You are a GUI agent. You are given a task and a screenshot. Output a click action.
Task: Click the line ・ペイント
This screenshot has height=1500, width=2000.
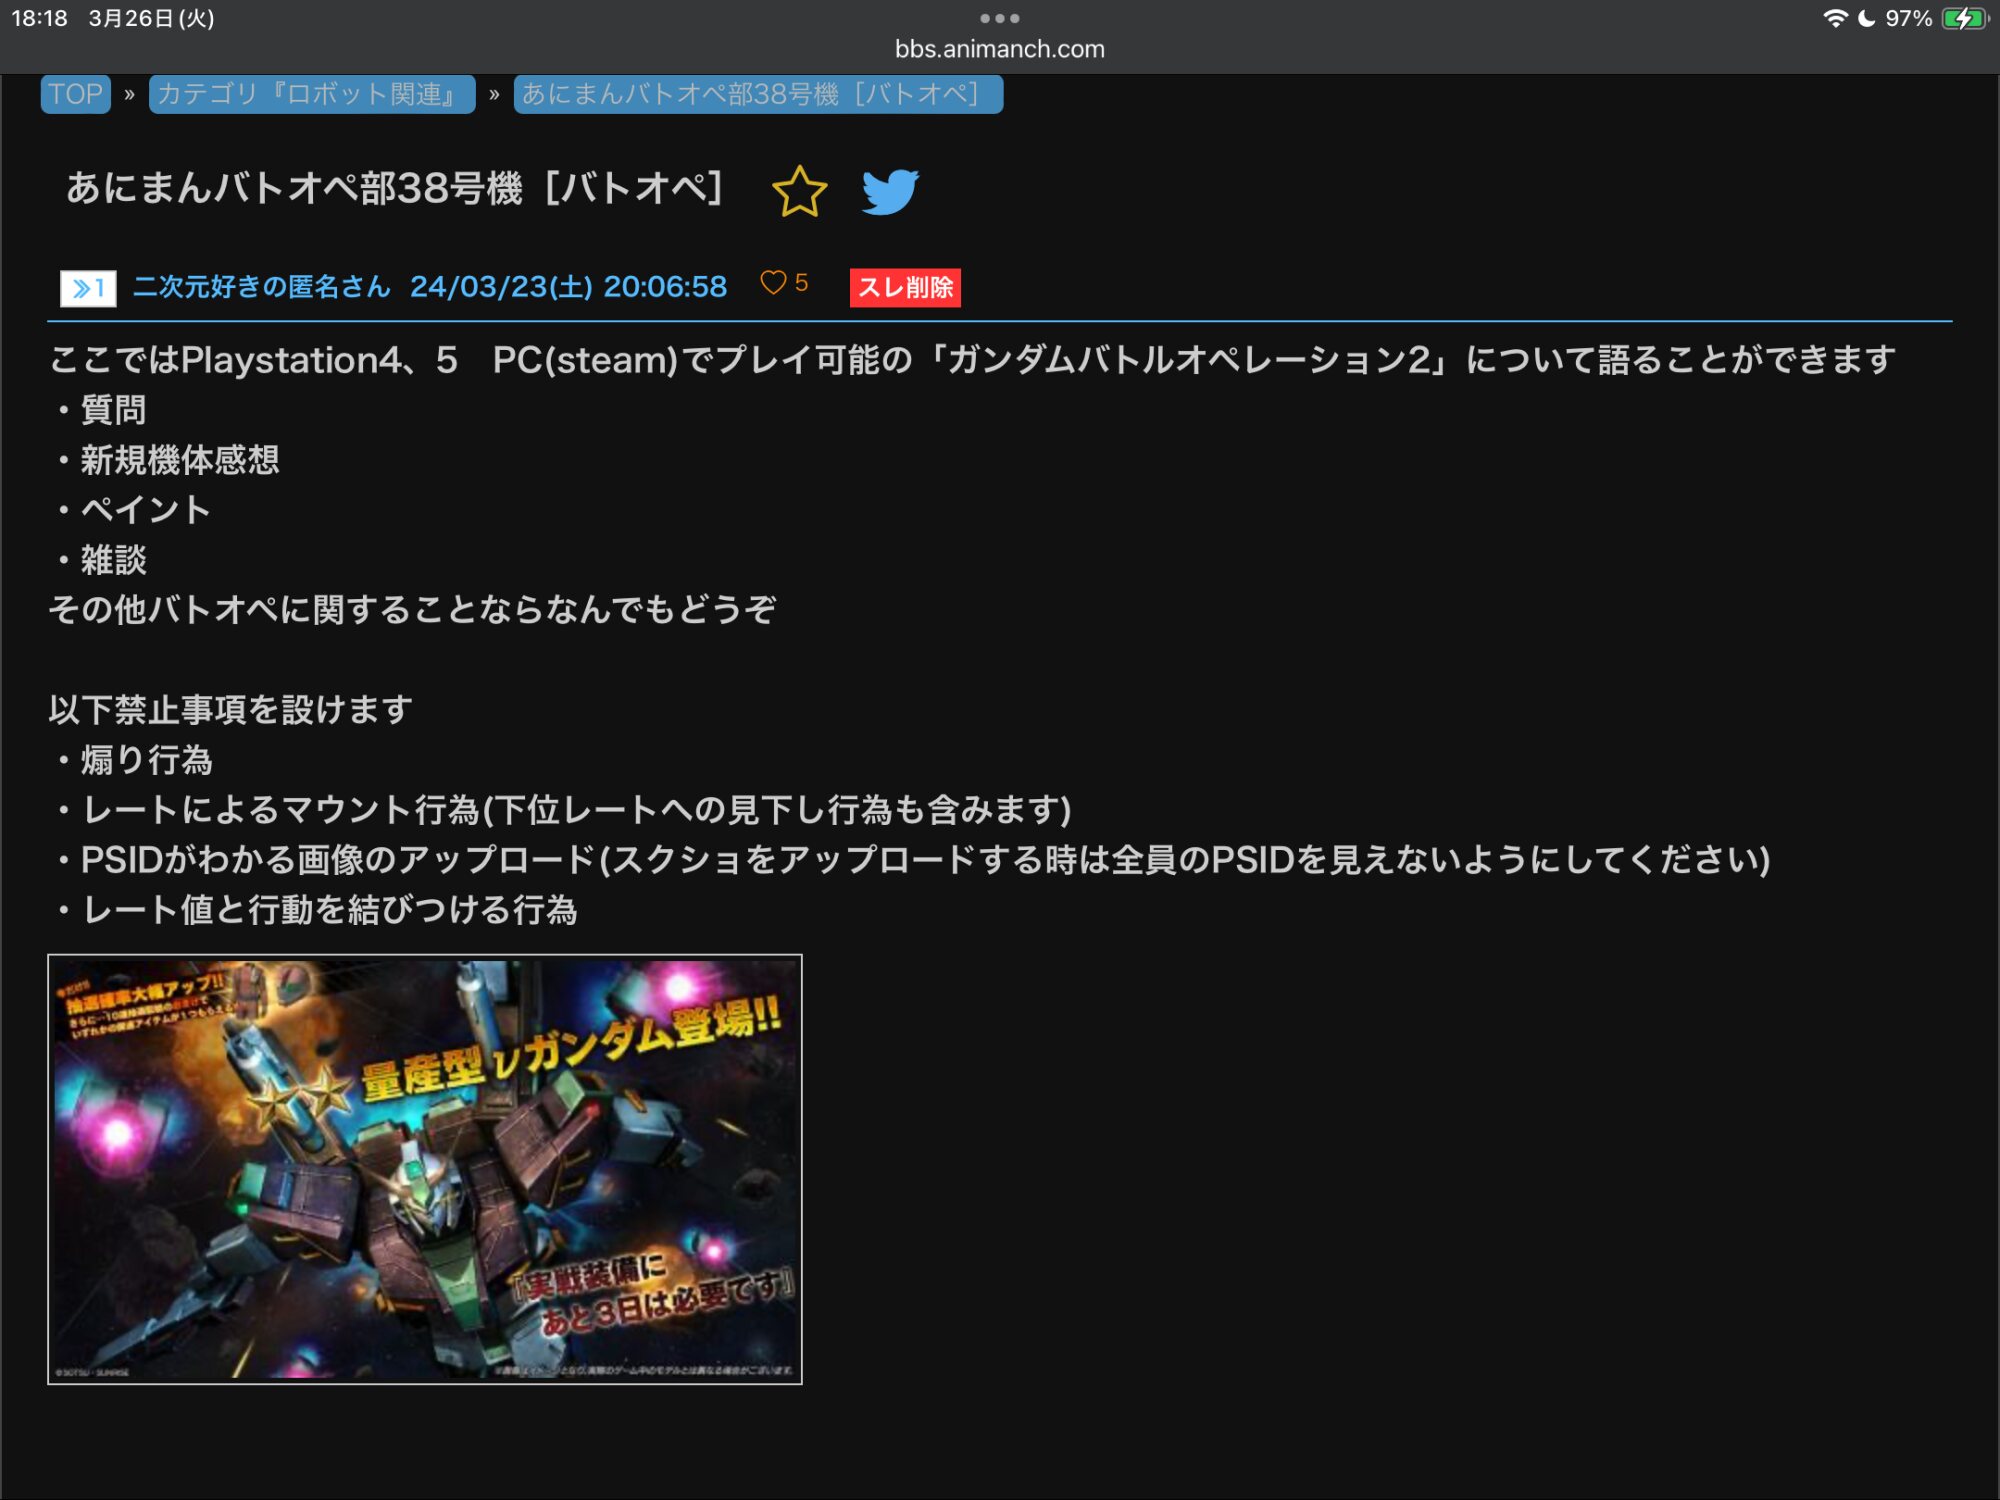point(132,509)
